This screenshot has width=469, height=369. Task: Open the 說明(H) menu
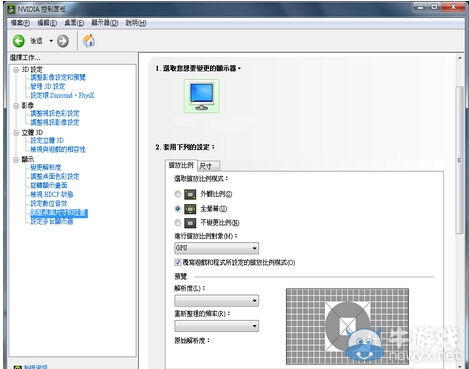(x=136, y=23)
